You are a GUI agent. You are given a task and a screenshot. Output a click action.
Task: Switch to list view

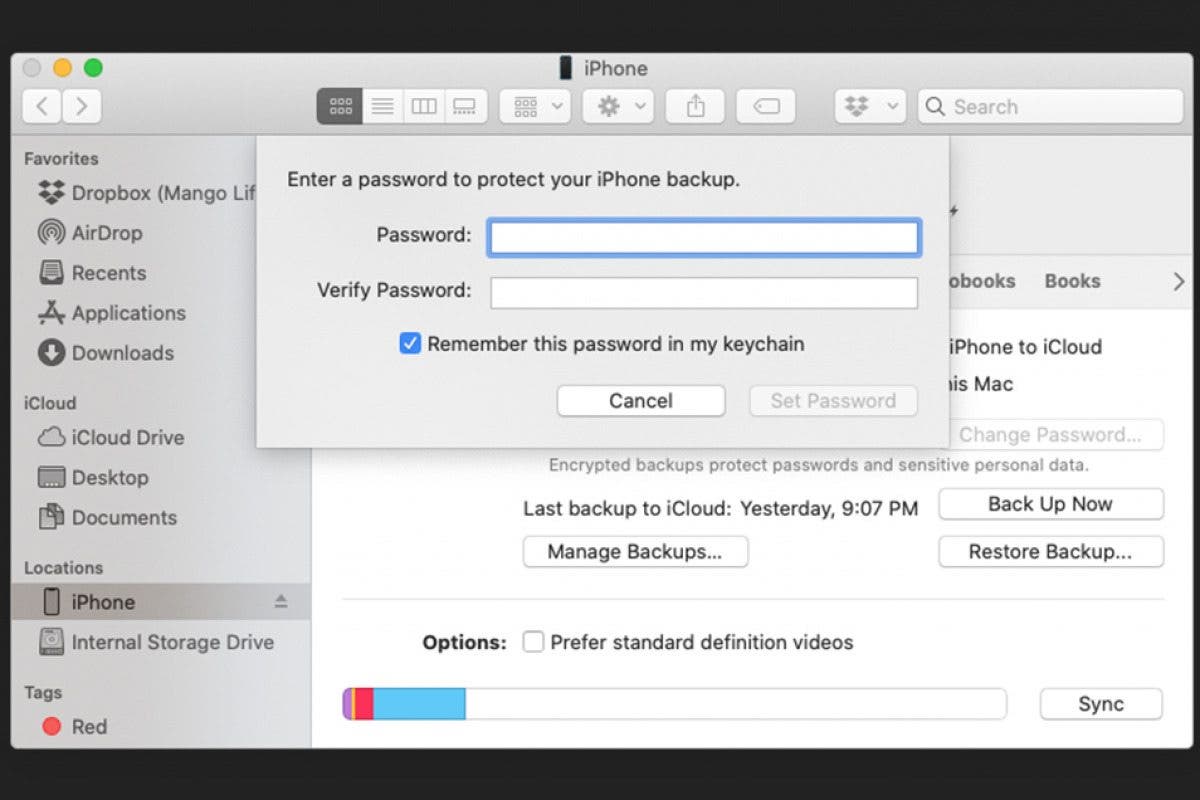click(x=381, y=106)
